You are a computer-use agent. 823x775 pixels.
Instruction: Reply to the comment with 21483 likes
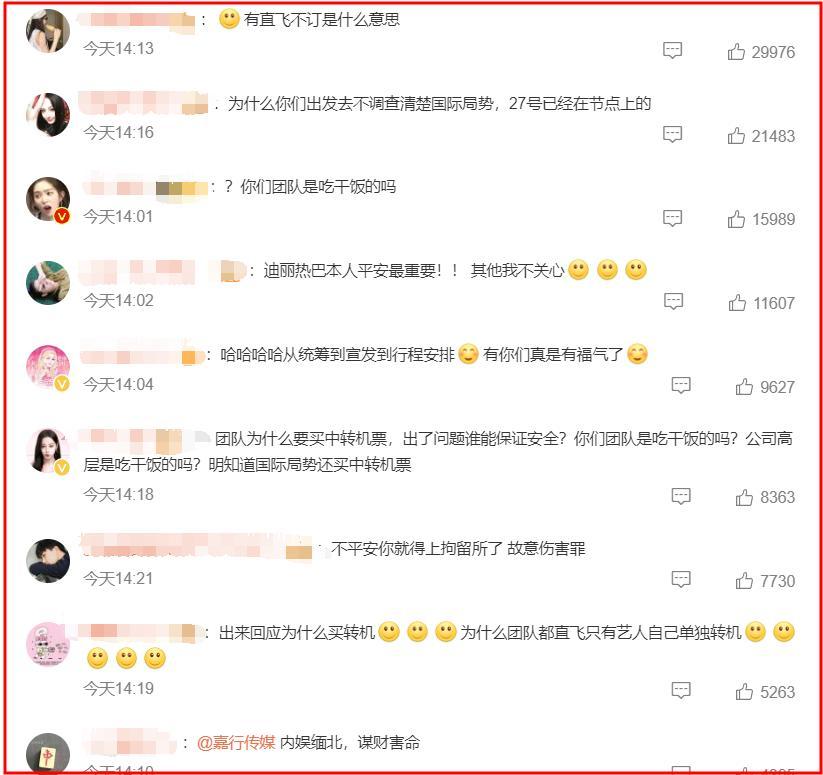coord(672,134)
